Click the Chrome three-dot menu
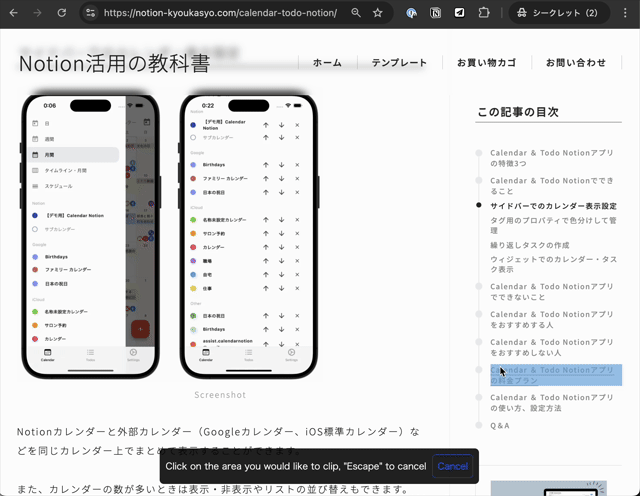The height and width of the screenshot is (496, 640). pos(625,13)
